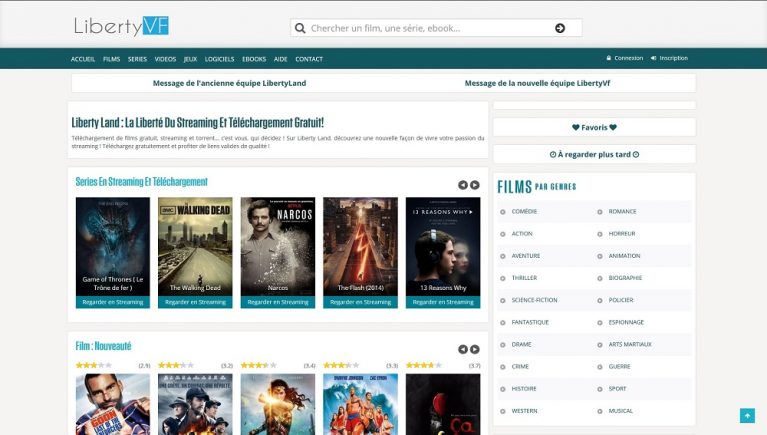Select the HISTOIRE genre
This screenshot has height=435, width=767.
click(524, 389)
